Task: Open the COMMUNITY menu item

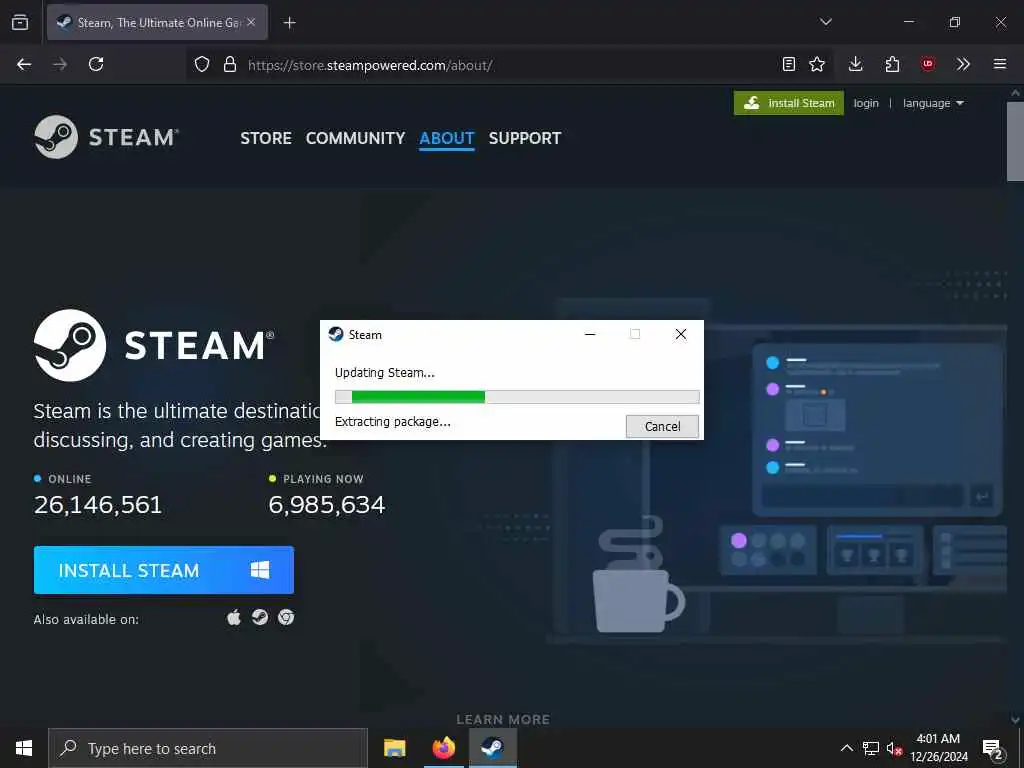Action: click(355, 138)
